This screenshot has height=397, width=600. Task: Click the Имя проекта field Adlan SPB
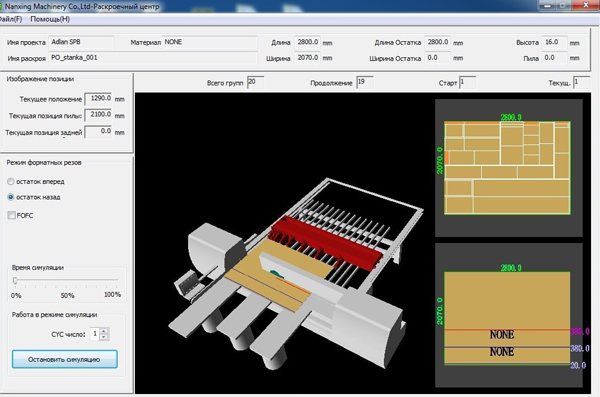point(81,42)
